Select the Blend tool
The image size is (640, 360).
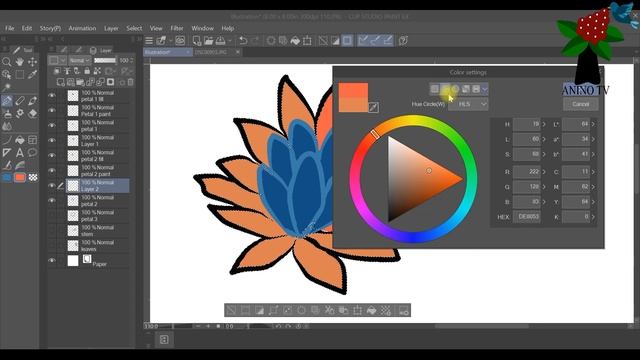click(7, 126)
